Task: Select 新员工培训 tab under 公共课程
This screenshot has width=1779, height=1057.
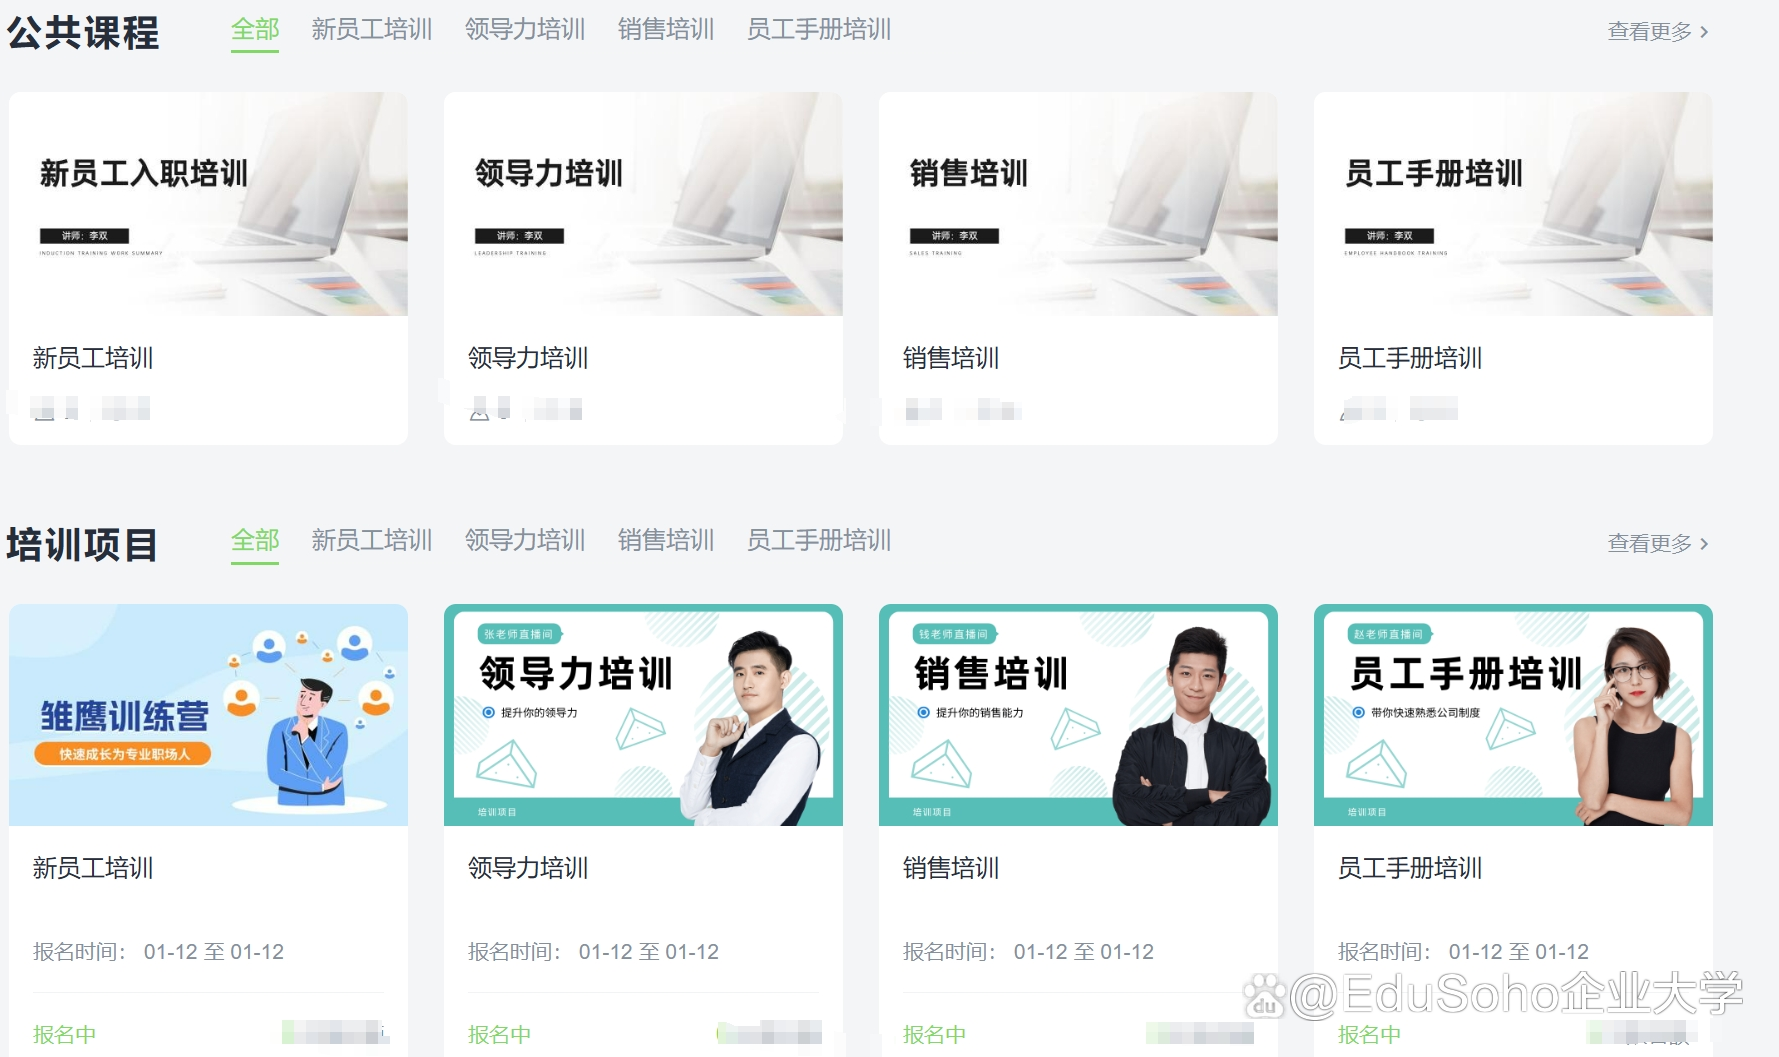Action: click(x=372, y=30)
